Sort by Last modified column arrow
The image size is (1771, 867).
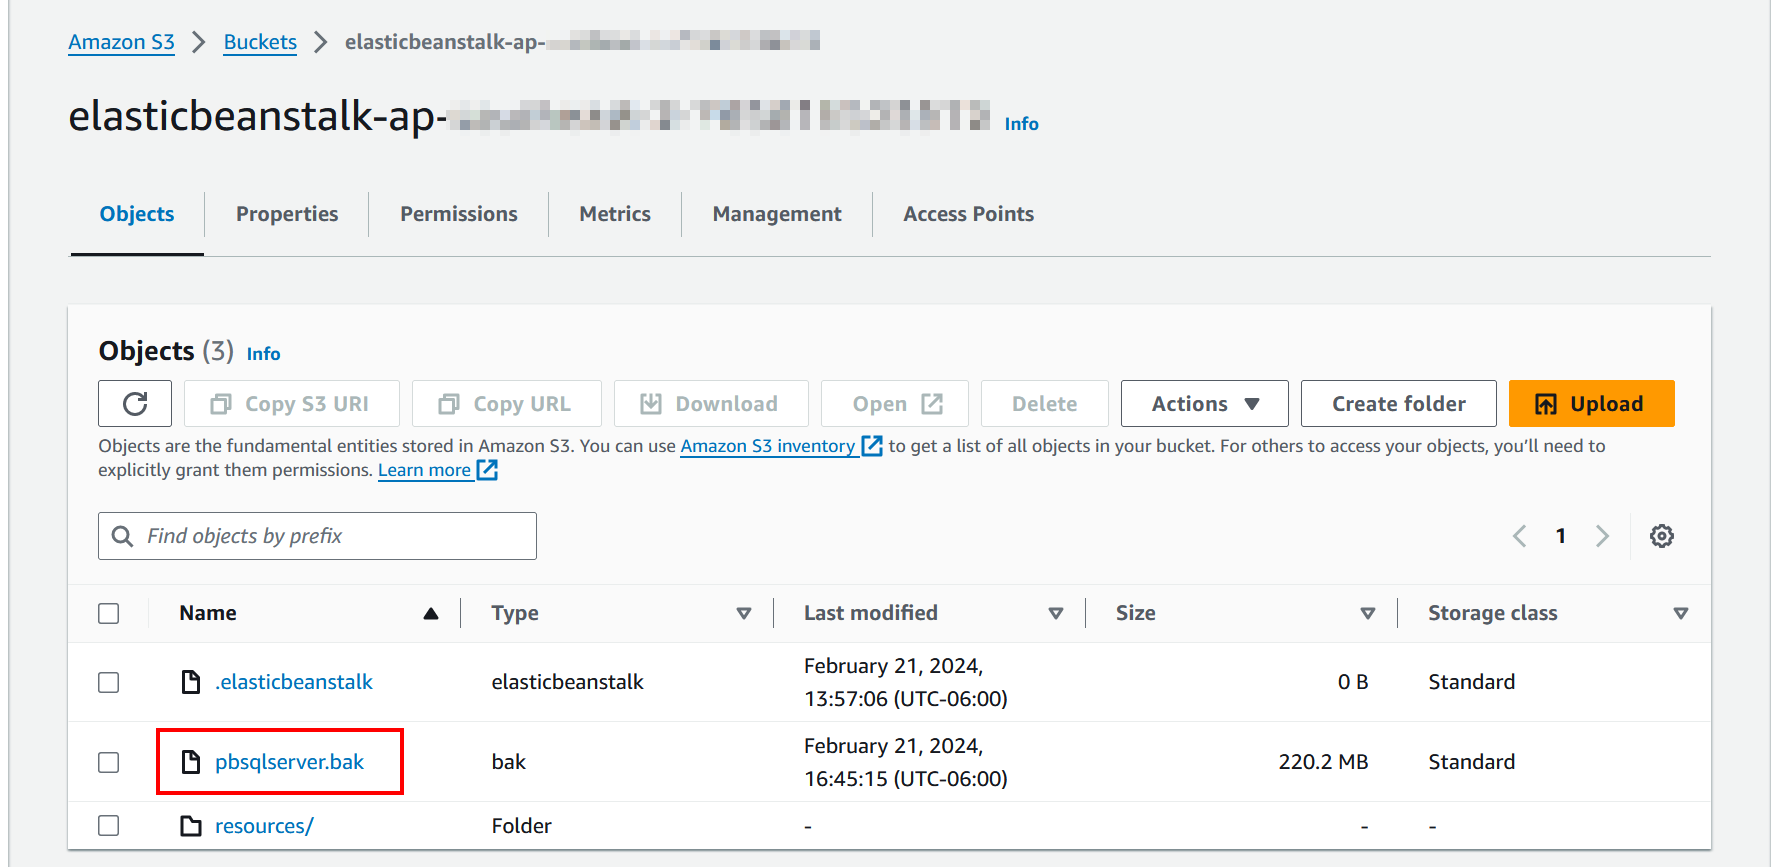pos(1055,613)
